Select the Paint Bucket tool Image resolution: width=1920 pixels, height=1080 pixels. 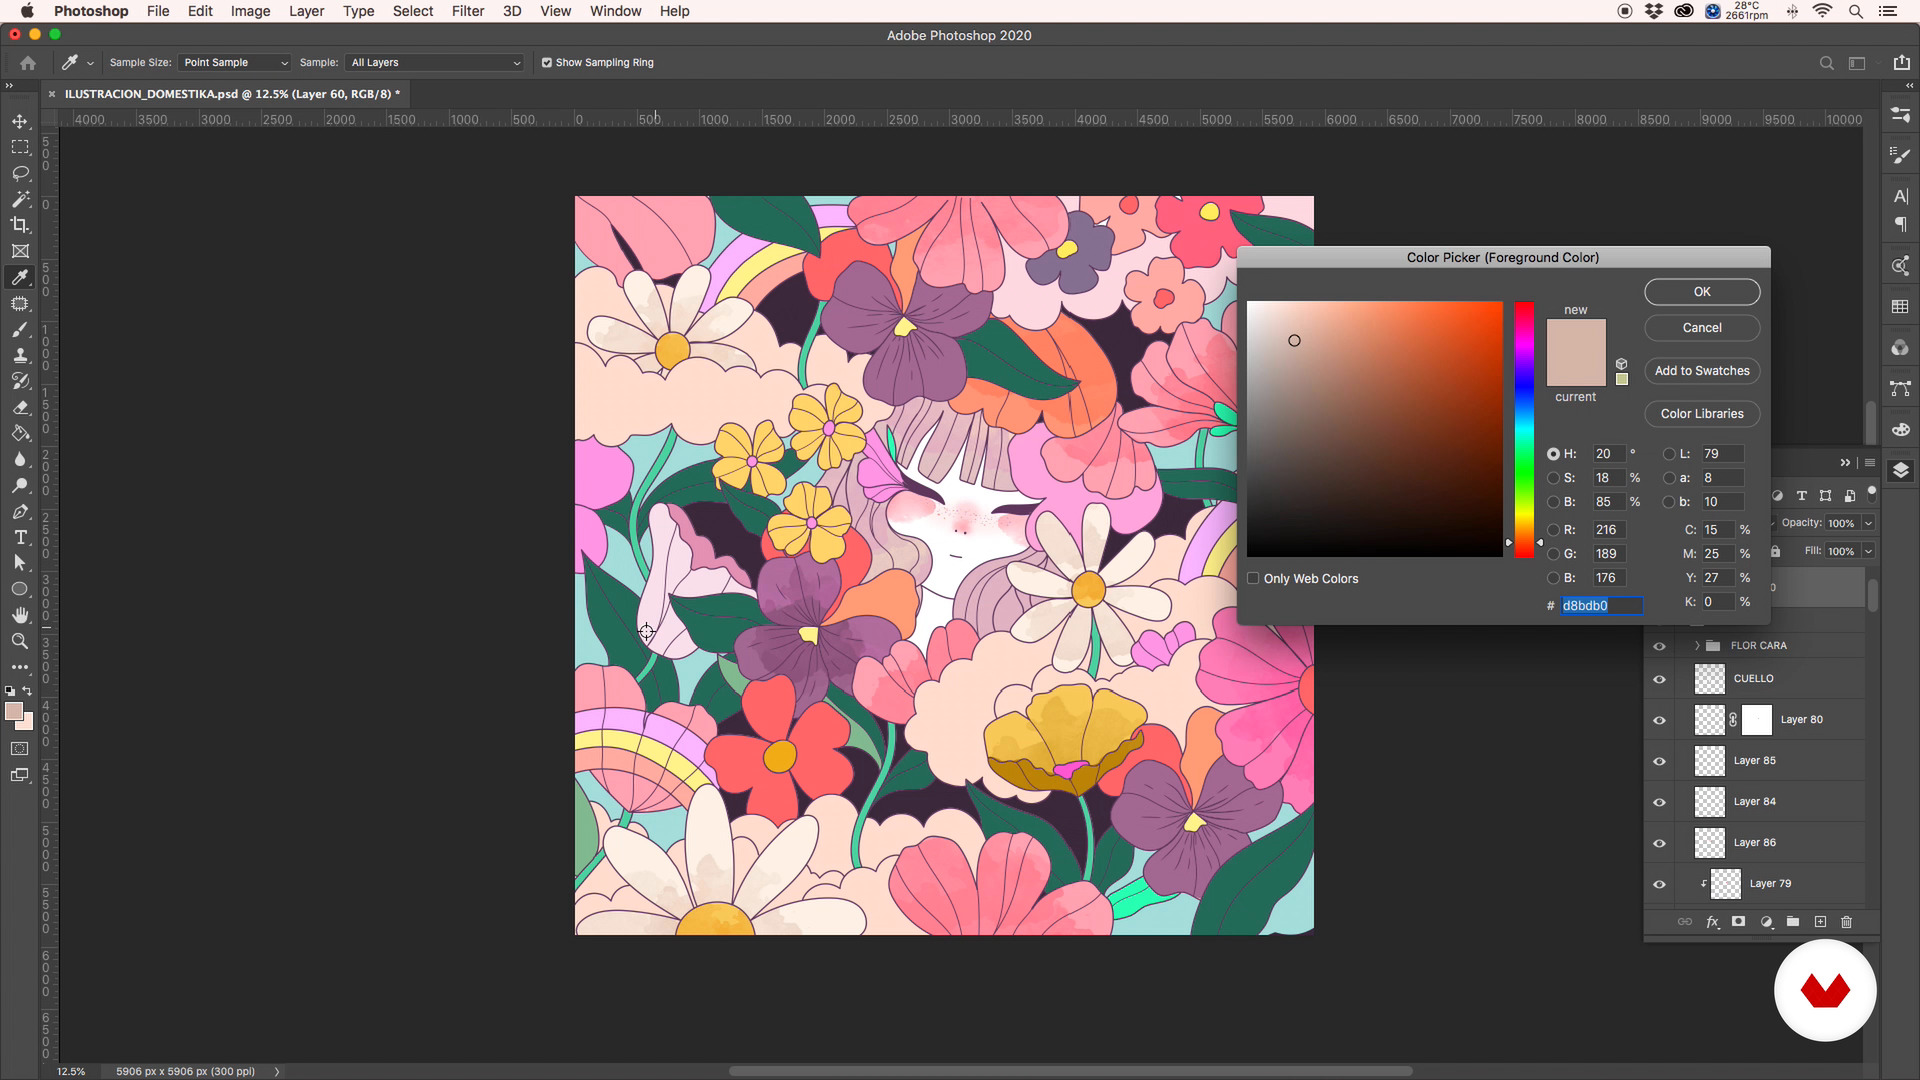[x=20, y=433]
